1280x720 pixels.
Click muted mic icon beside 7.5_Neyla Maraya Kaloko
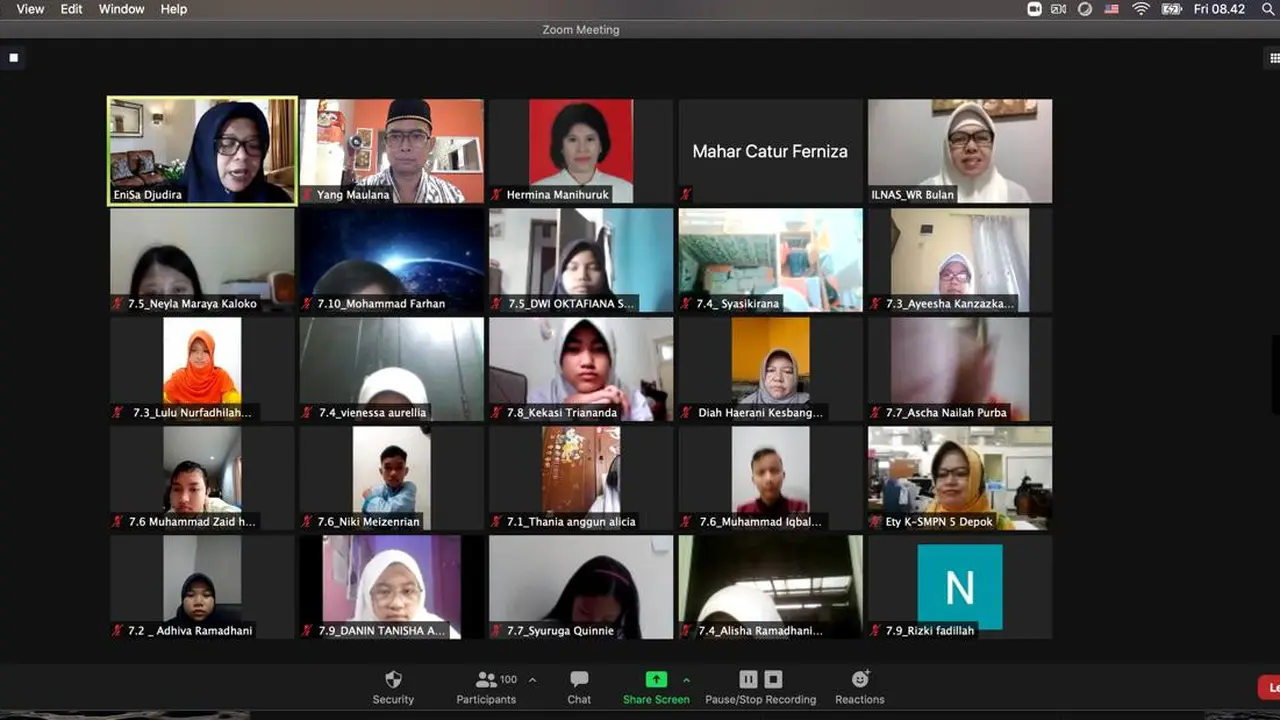coord(118,304)
